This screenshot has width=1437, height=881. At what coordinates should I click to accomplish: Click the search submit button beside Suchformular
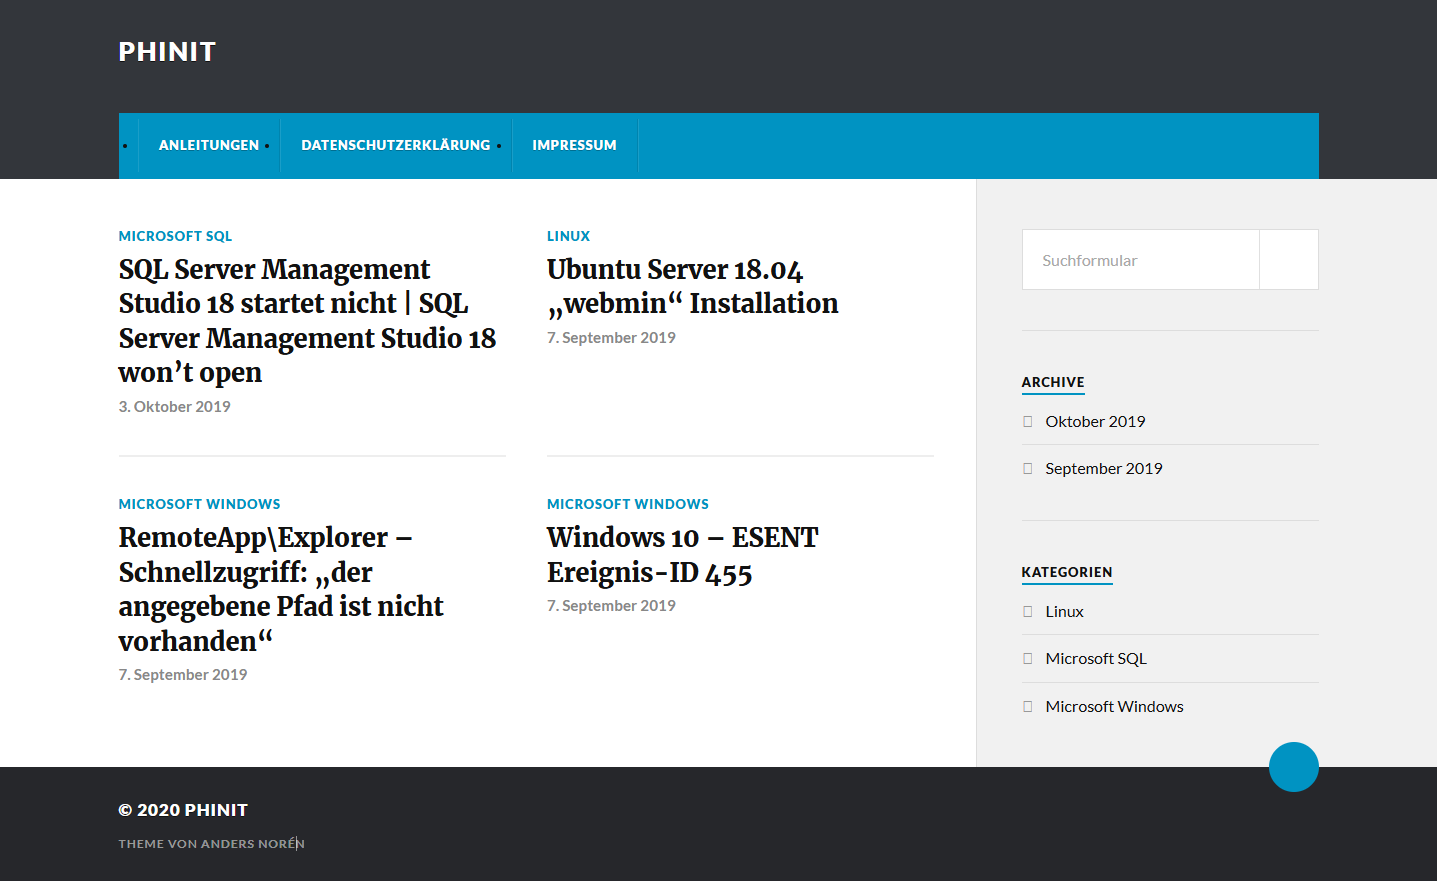pos(1288,260)
